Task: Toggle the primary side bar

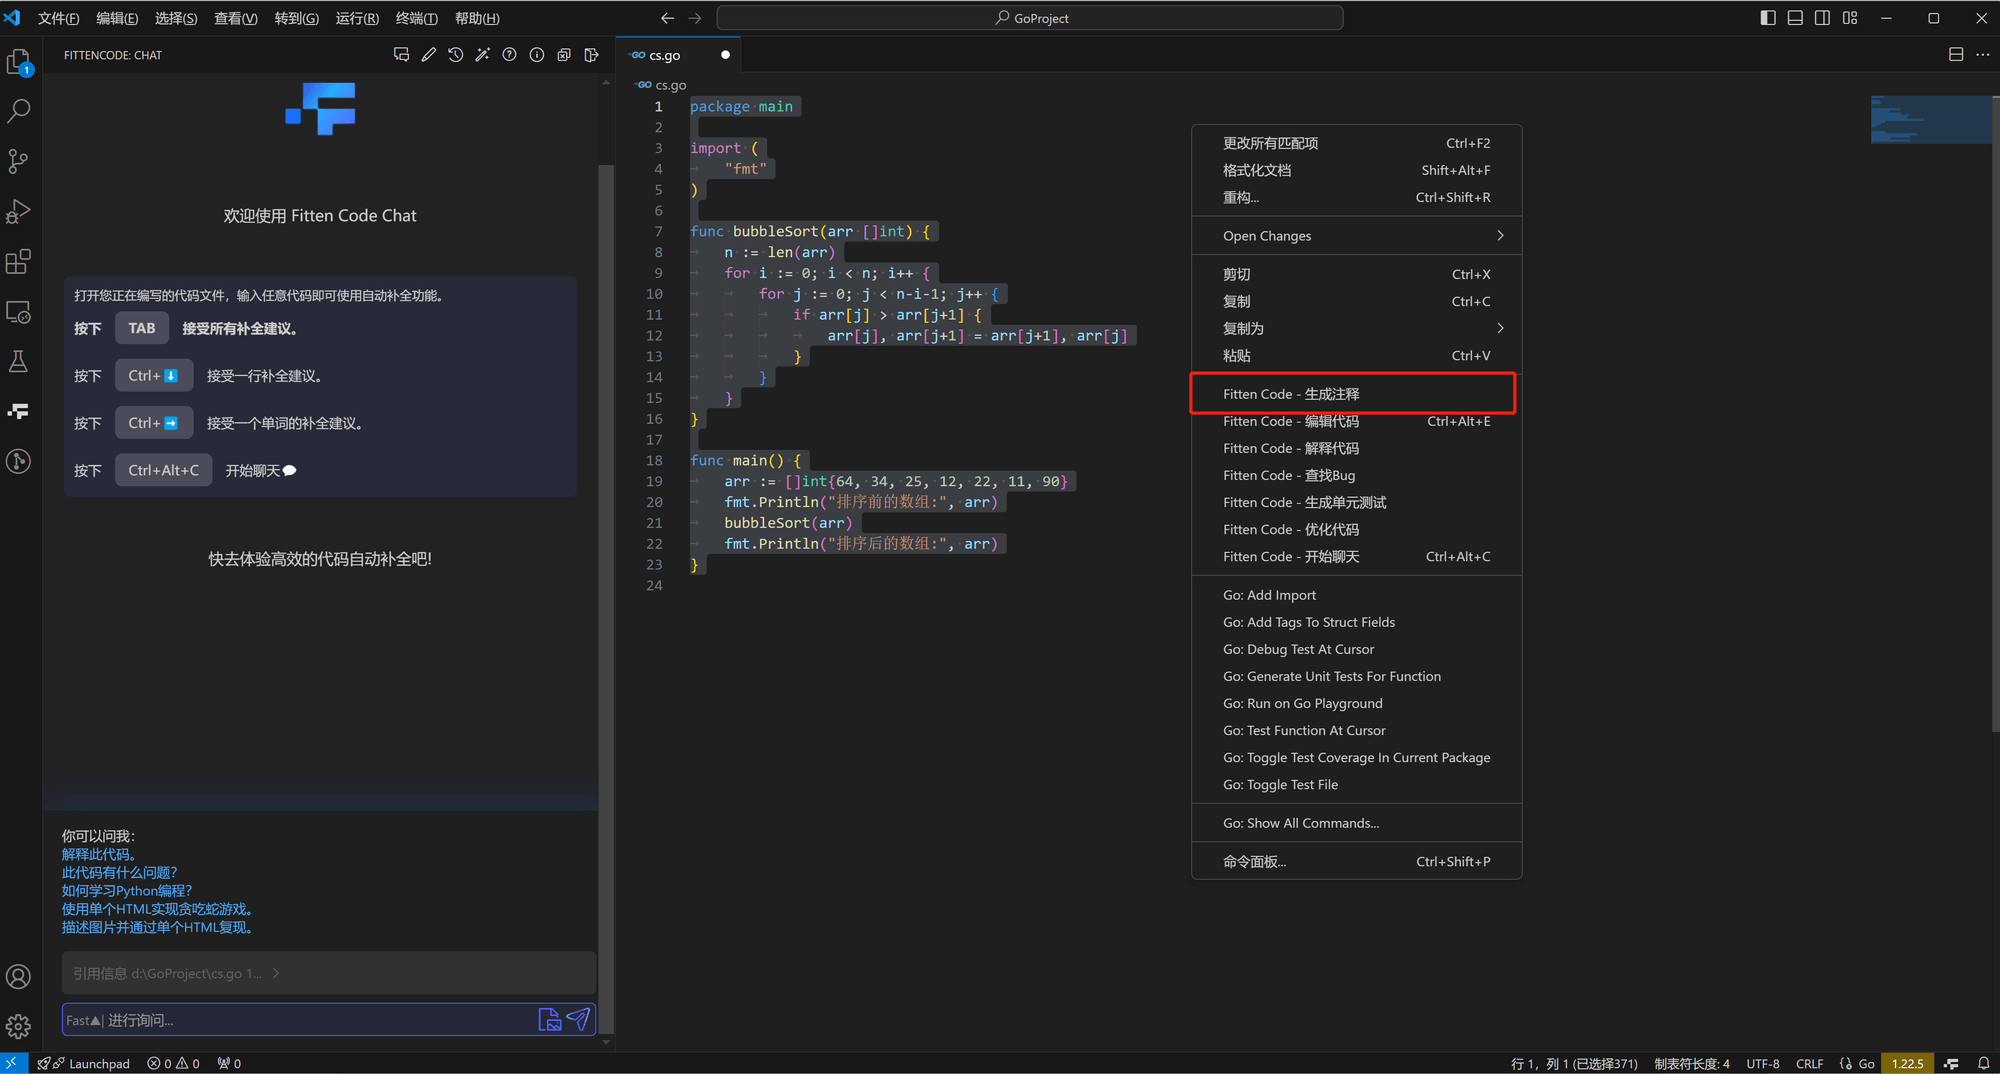Action: pos(1768,18)
